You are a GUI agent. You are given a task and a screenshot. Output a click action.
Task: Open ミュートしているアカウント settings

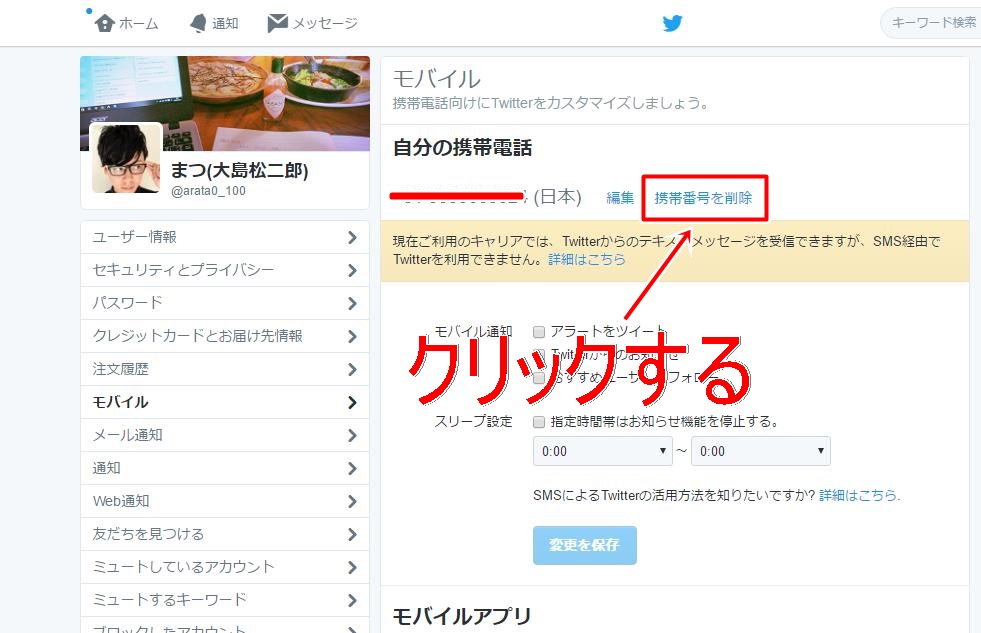[x=225, y=567]
